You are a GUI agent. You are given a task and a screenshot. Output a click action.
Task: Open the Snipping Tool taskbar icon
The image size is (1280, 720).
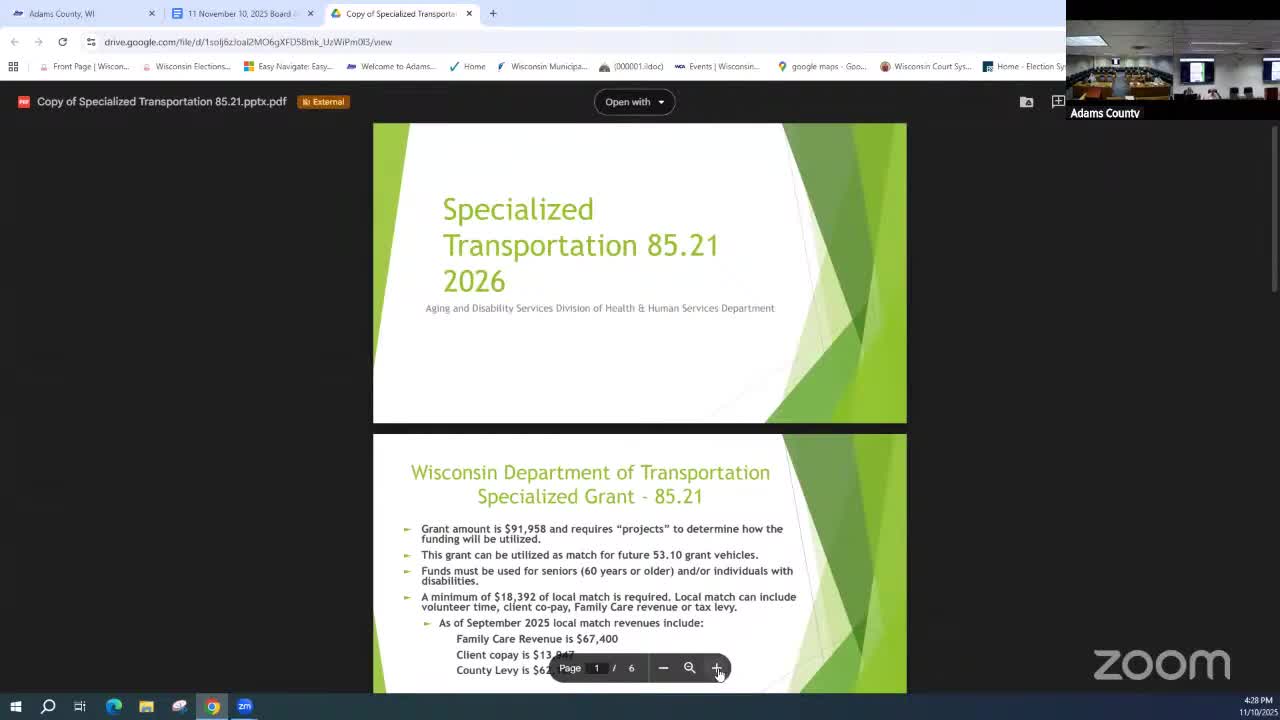click(179, 706)
